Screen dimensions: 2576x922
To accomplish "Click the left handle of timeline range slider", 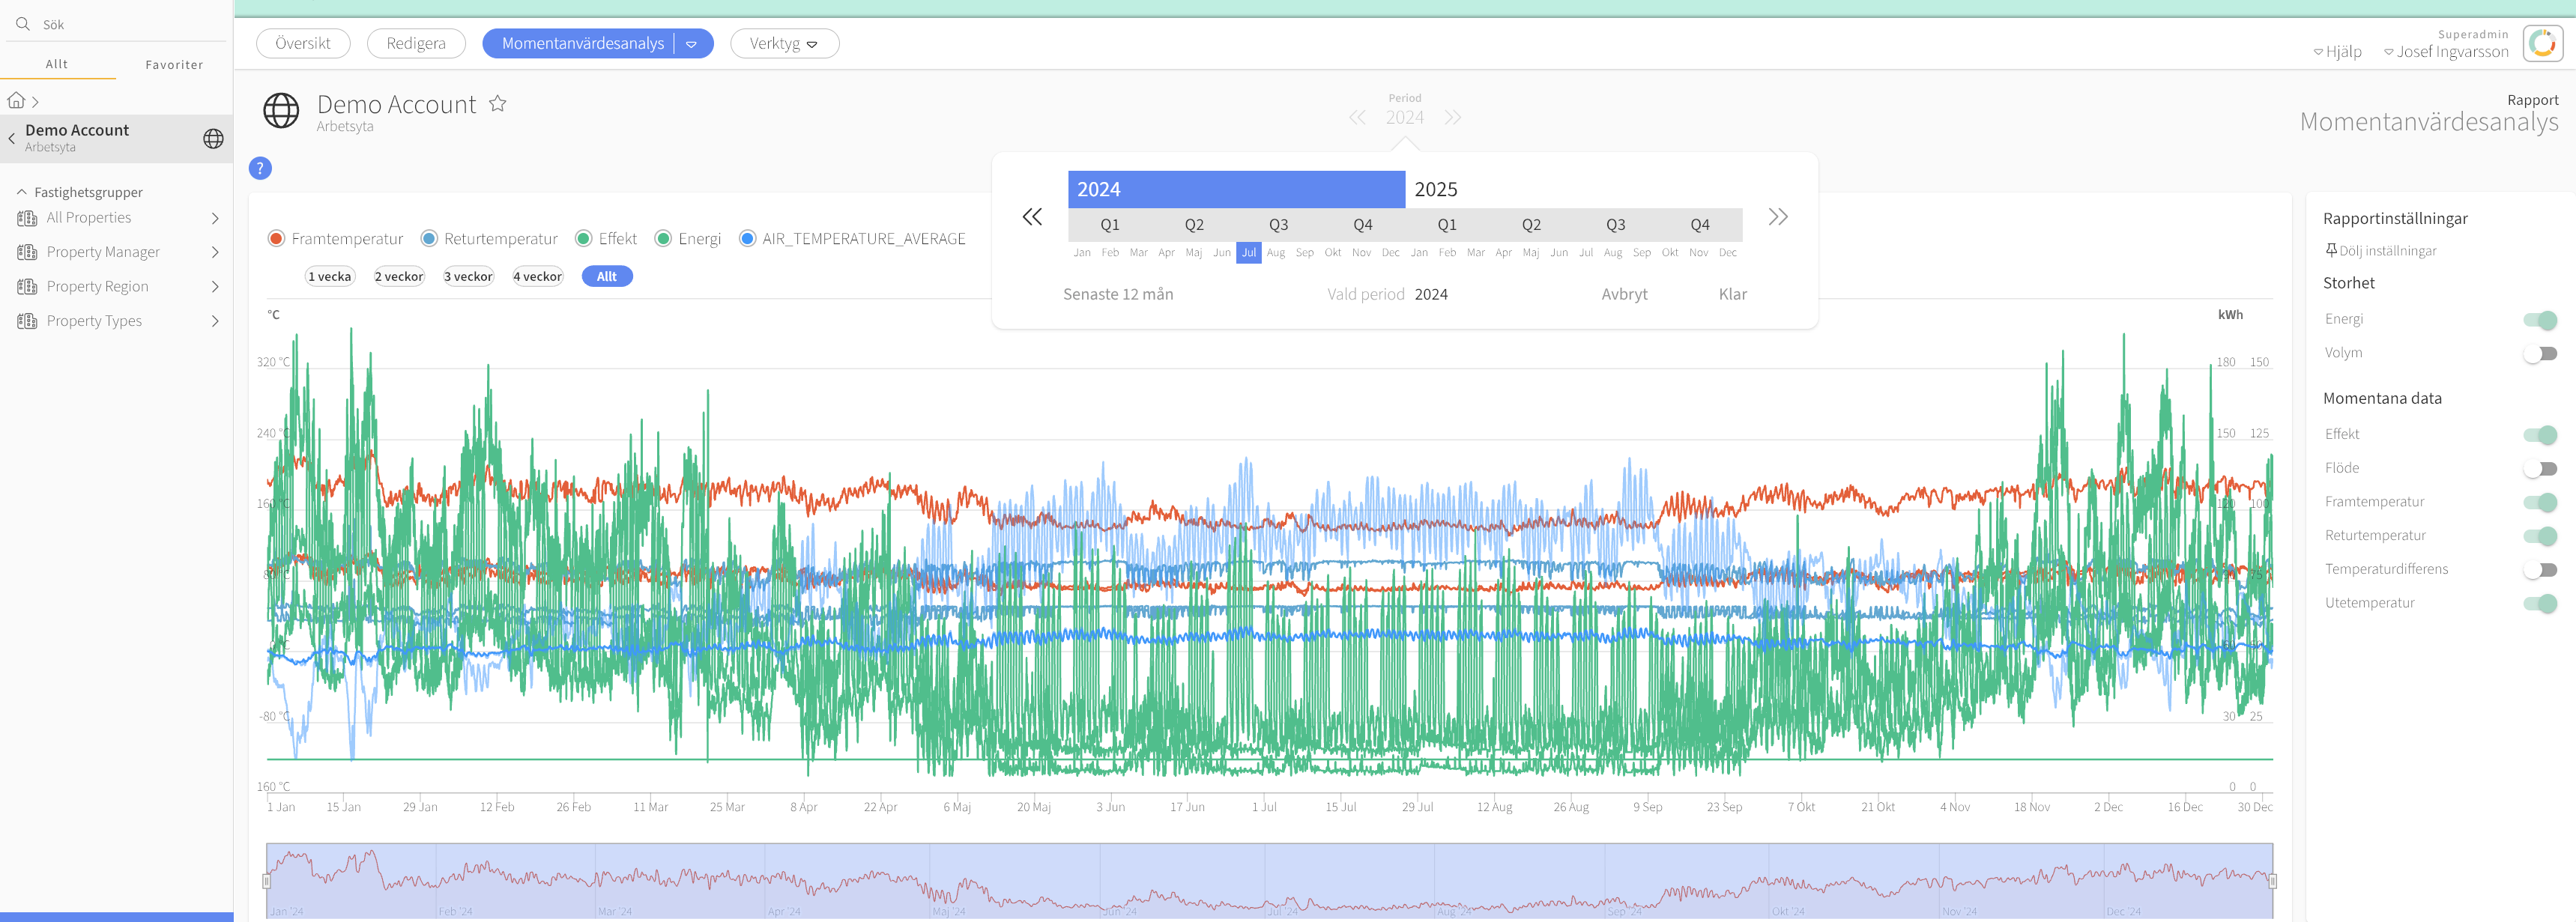I will coord(267,881).
